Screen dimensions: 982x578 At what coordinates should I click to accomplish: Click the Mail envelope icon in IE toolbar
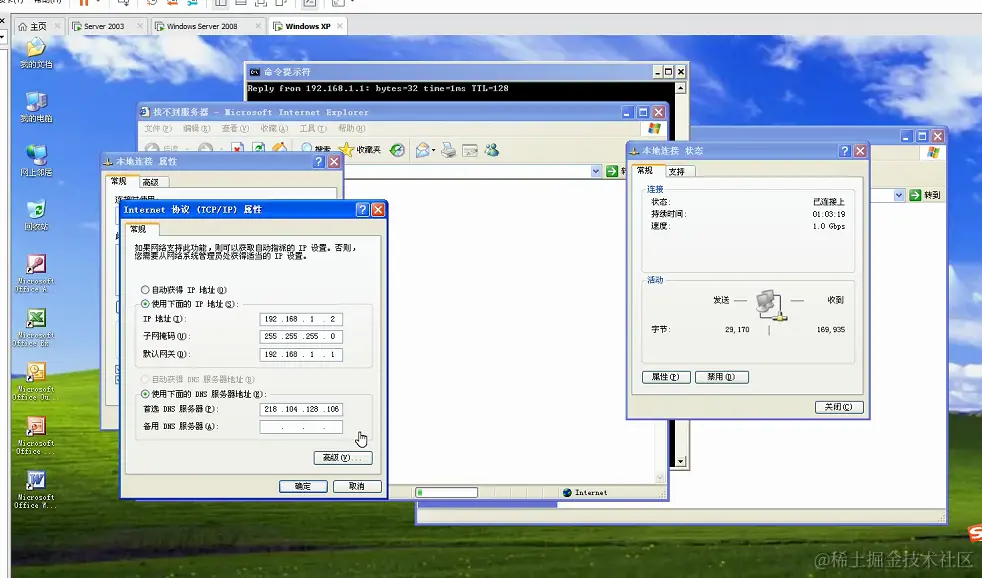[423, 150]
